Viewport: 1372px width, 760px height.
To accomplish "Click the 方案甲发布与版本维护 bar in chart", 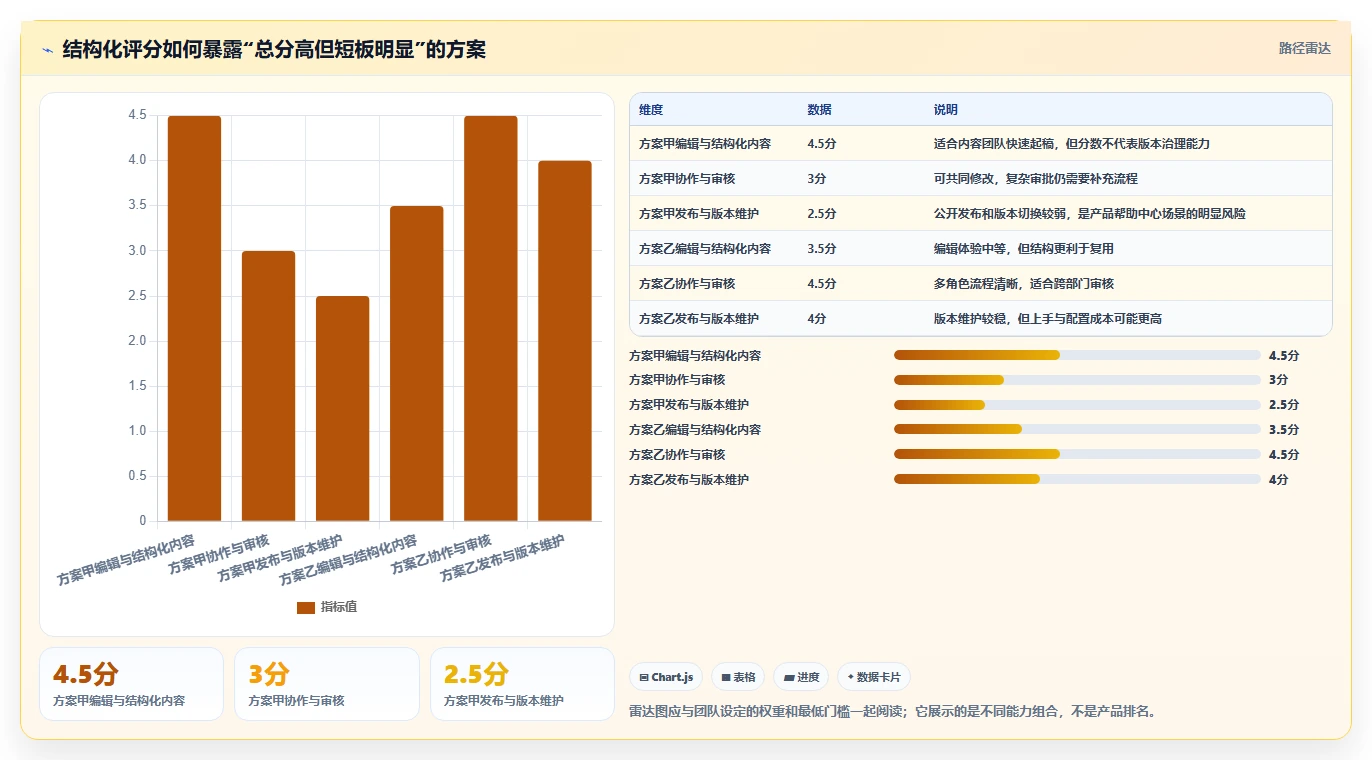I will [x=342, y=408].
